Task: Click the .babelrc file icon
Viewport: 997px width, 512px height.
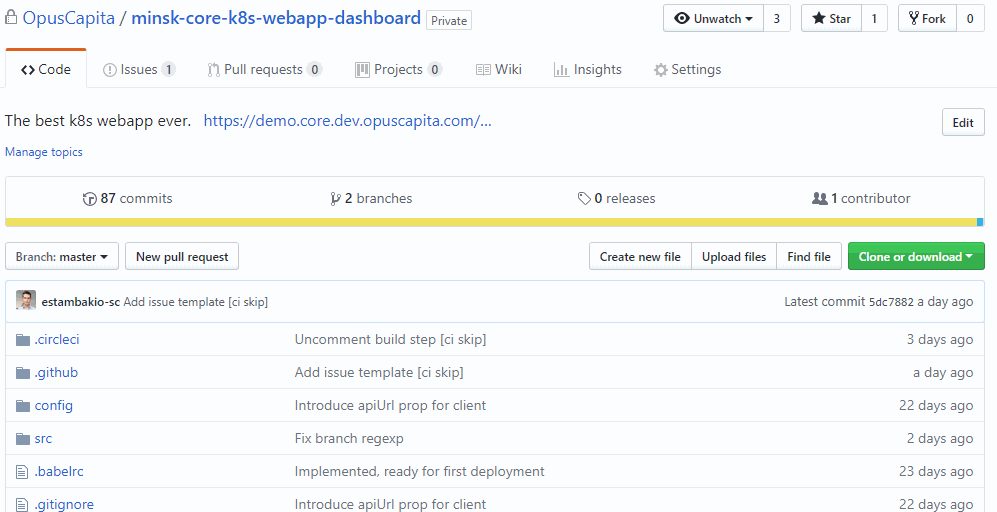Action: 23,472
